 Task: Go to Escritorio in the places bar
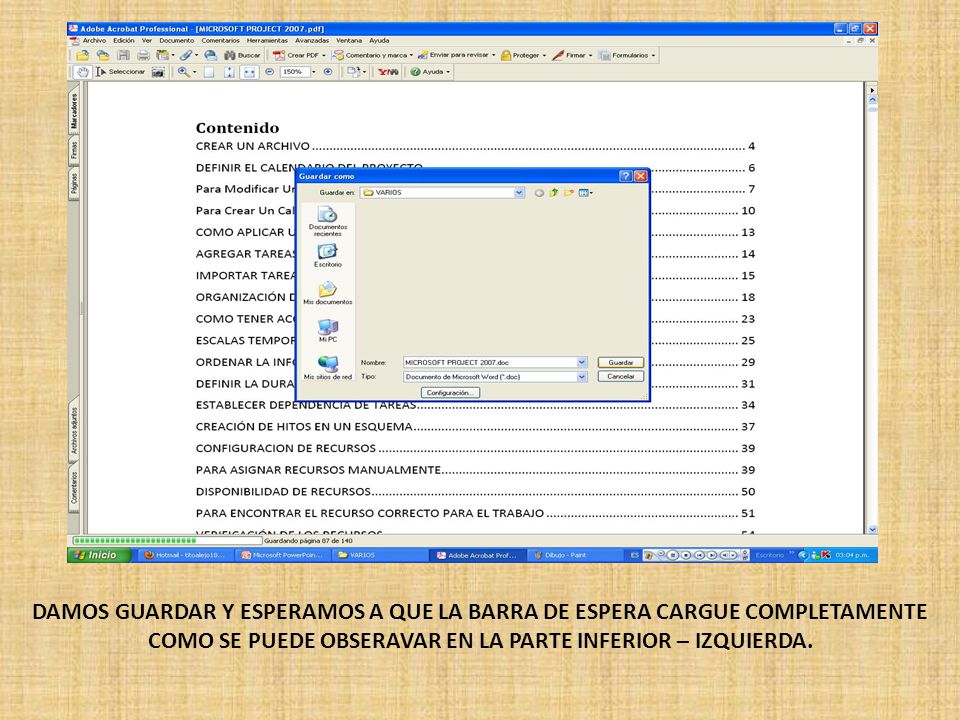[x=328, y=256]
